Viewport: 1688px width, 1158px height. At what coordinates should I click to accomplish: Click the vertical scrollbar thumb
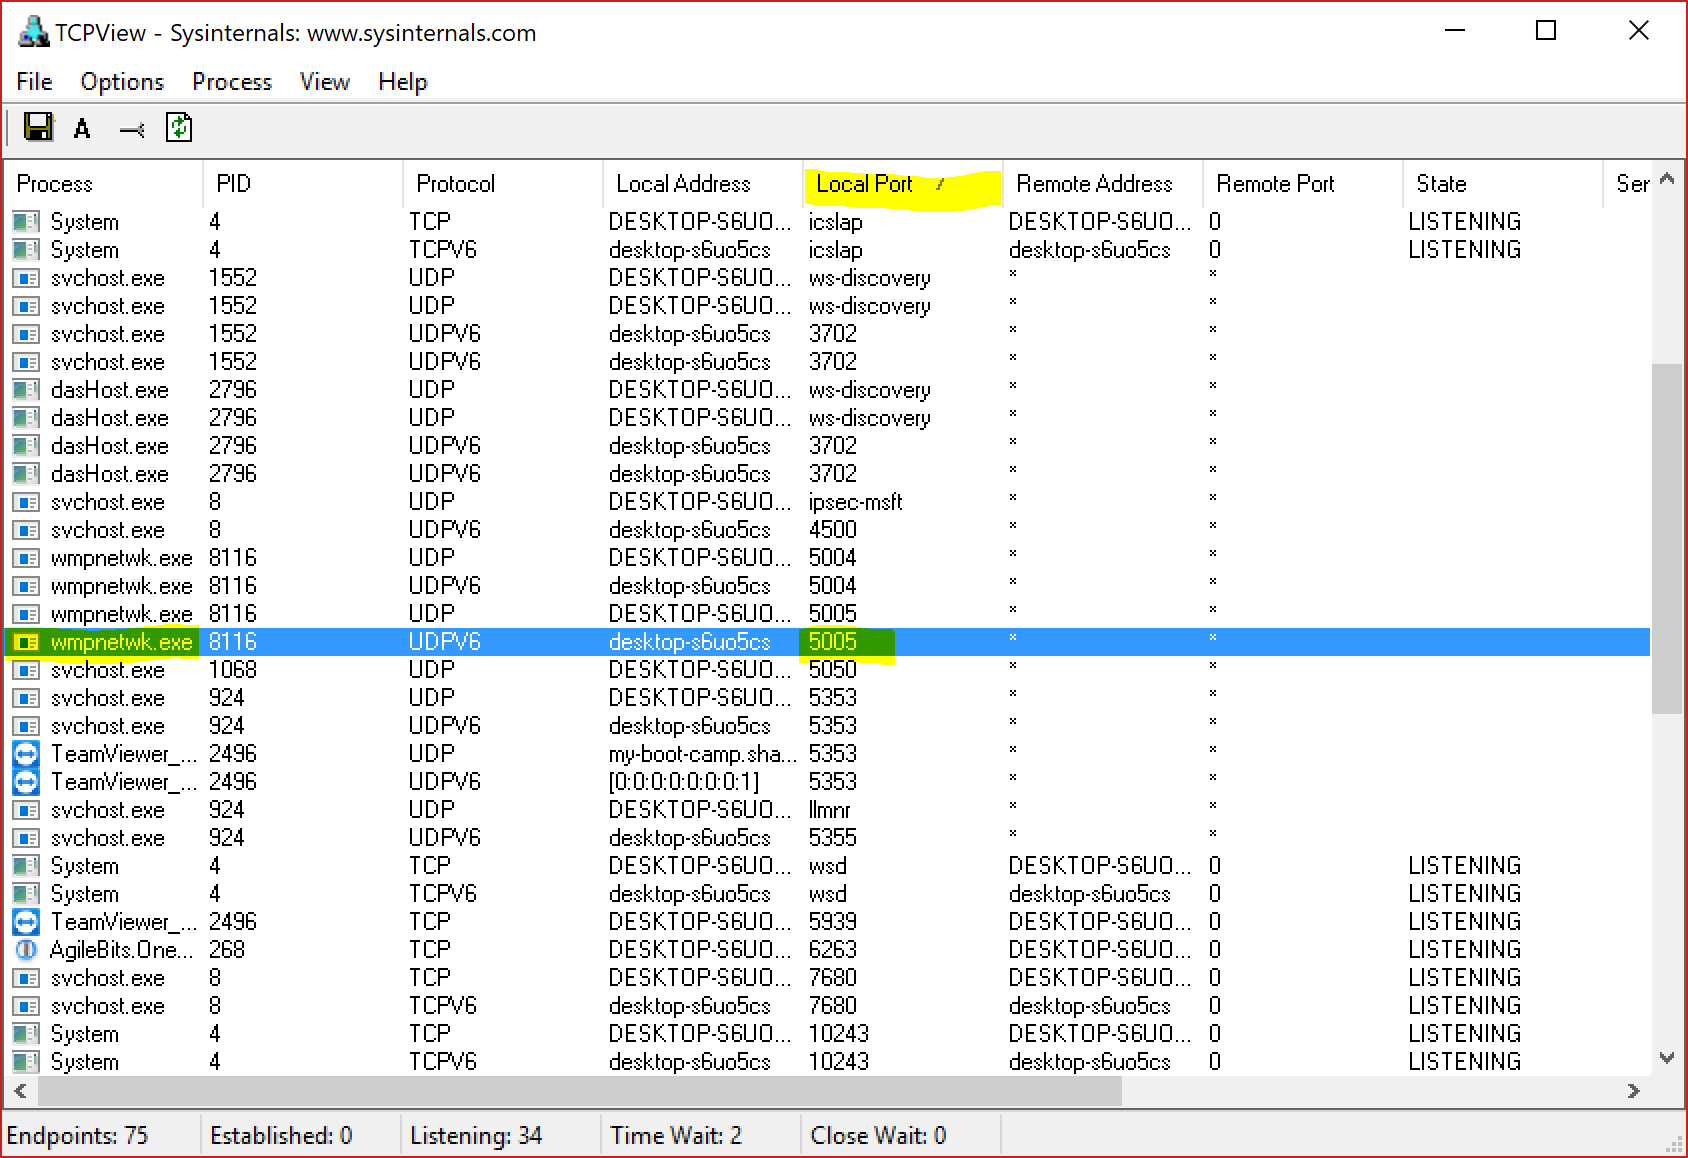click(x=1667, y=538)
